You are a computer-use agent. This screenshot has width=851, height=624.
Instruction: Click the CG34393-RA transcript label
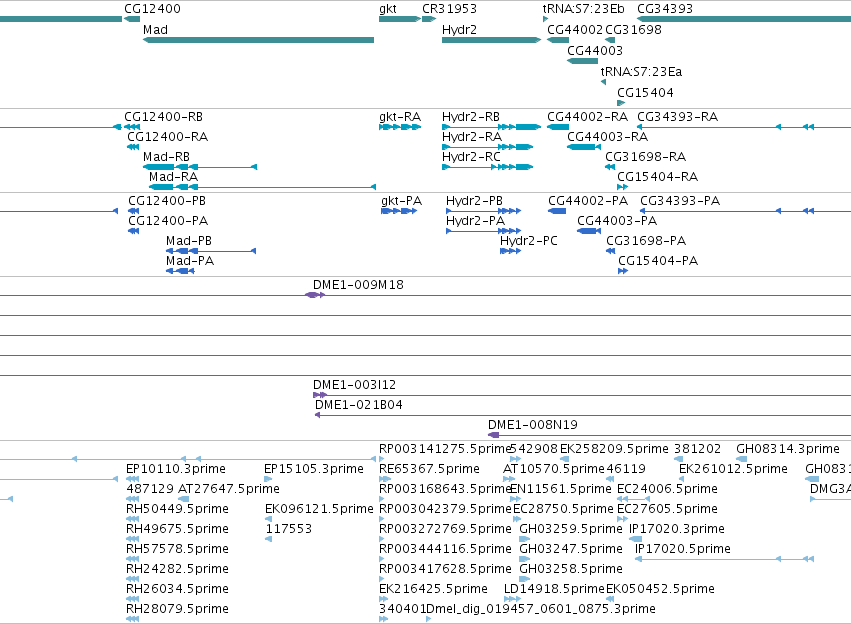point(677,117)
